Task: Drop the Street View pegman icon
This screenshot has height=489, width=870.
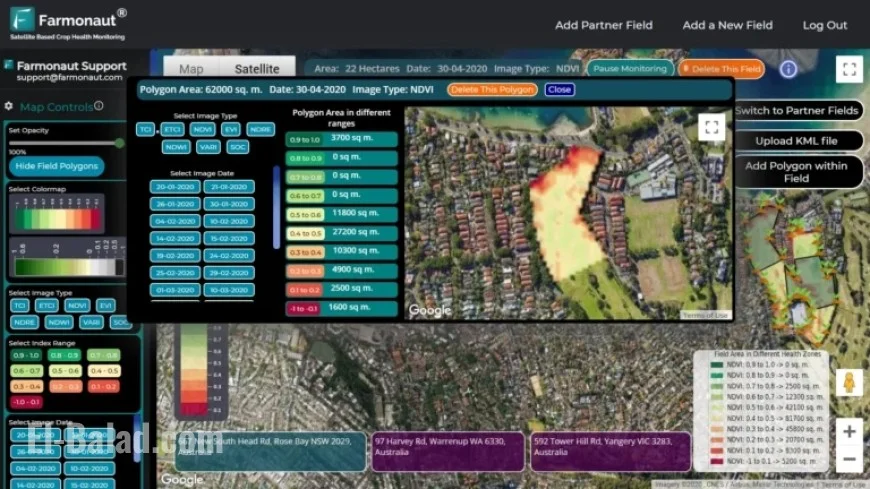Action: [x=849, y=383]
